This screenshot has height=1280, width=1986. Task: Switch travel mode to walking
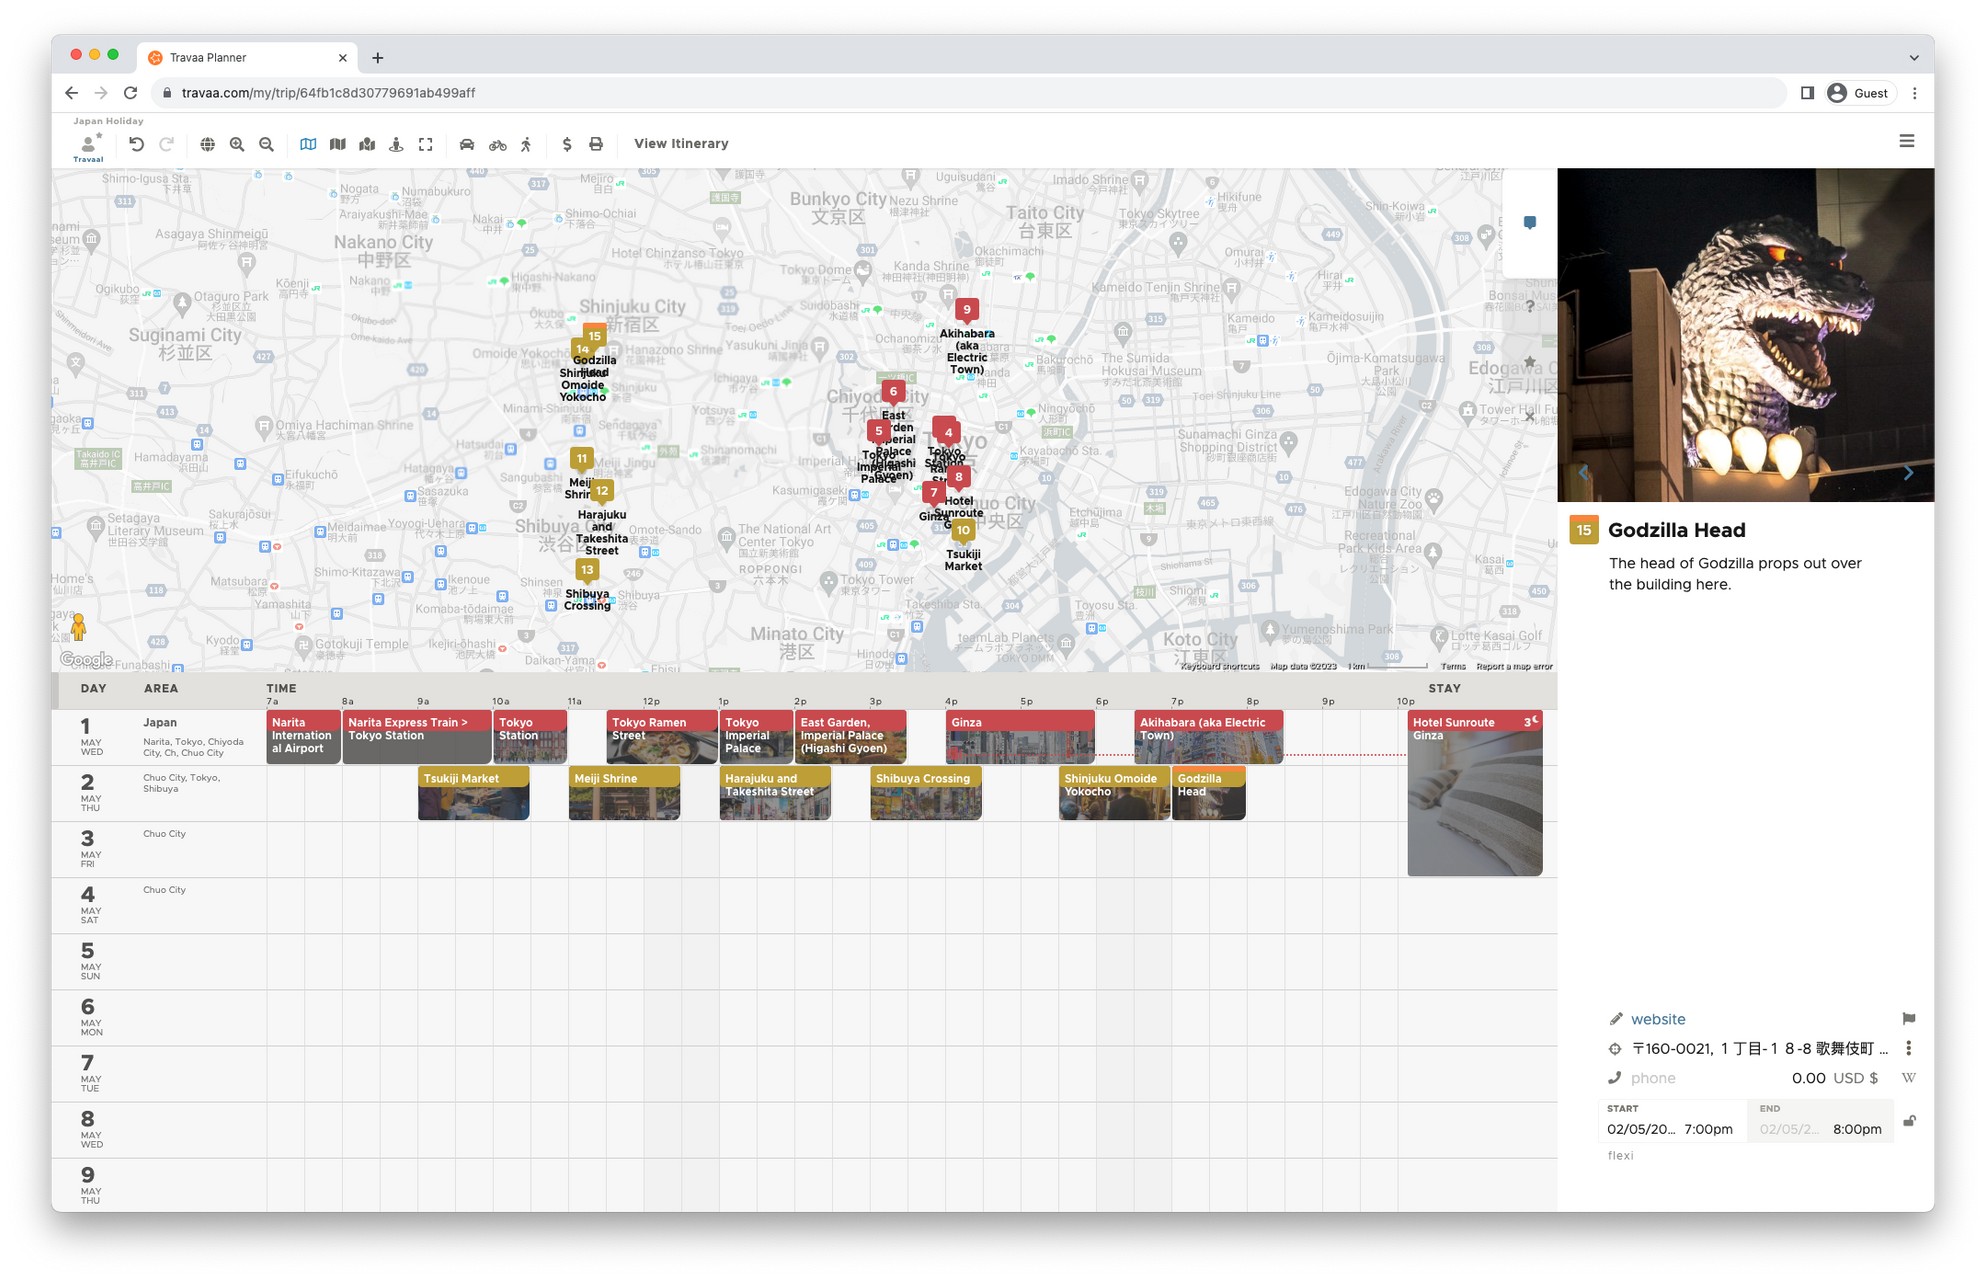[526, 144]
